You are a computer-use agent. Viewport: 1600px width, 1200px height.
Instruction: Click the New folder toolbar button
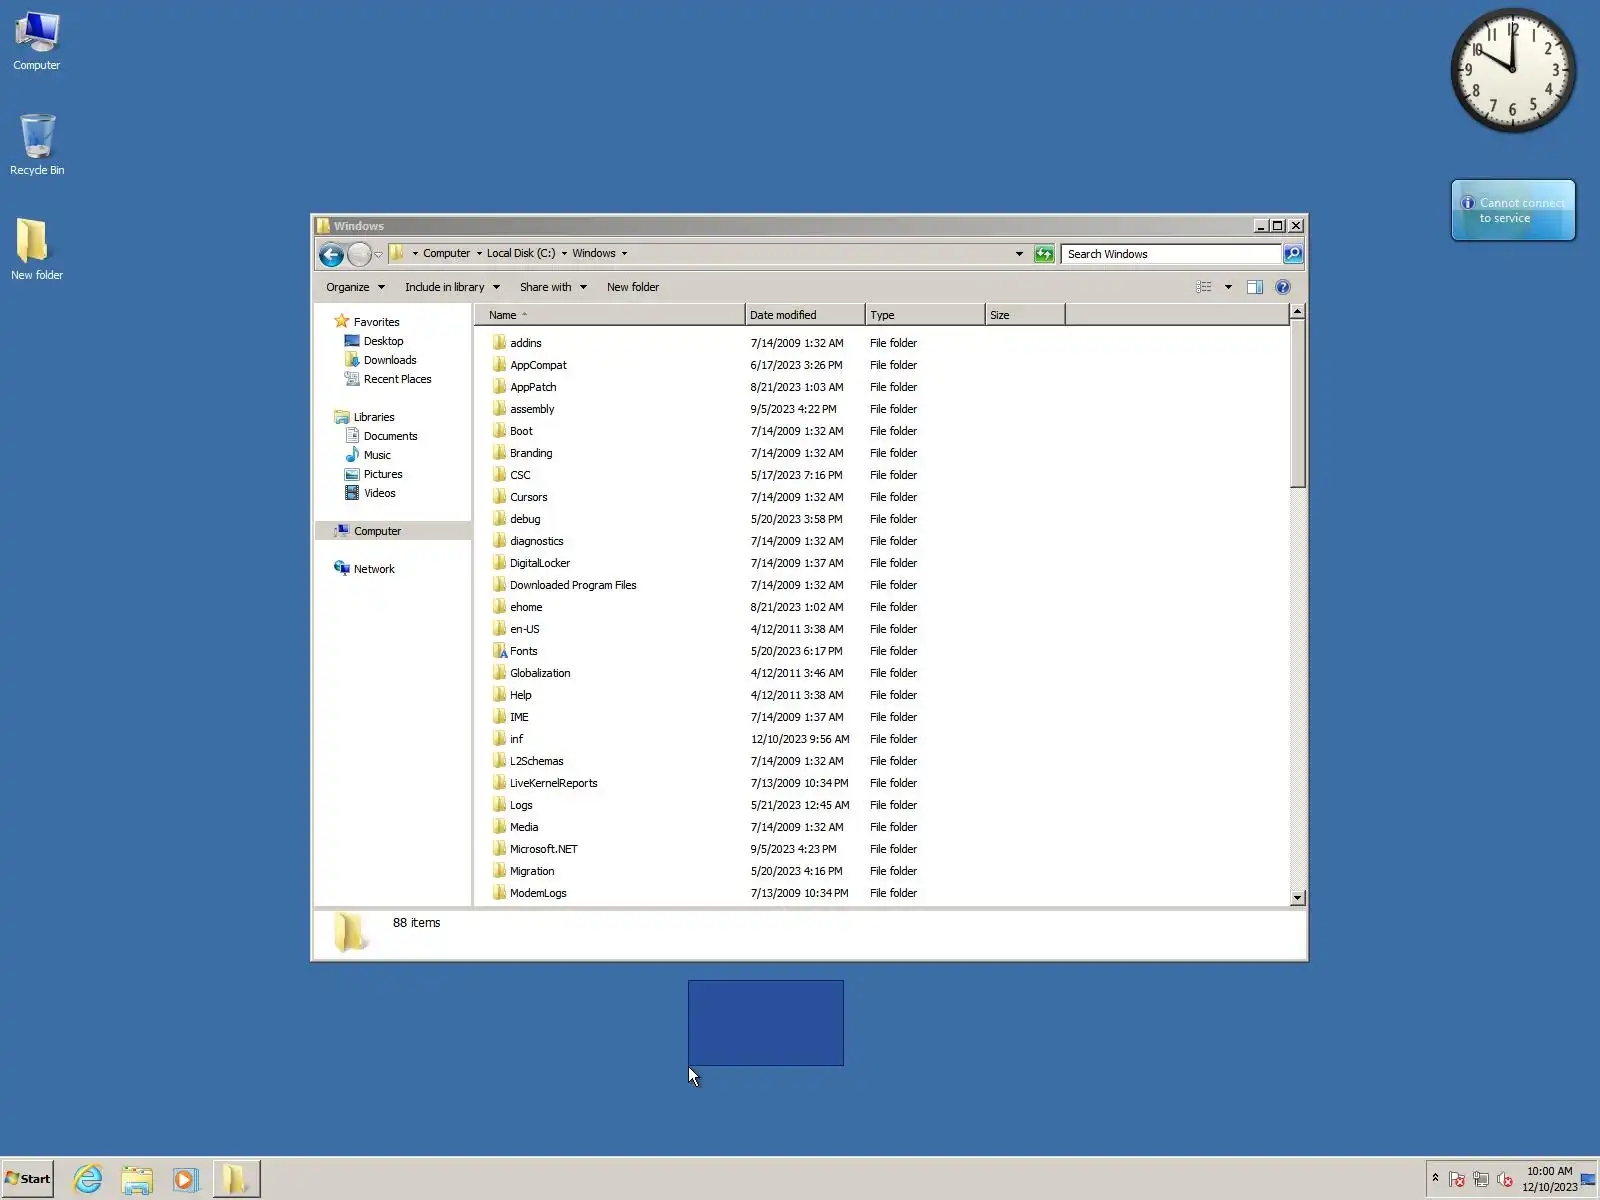633,287
